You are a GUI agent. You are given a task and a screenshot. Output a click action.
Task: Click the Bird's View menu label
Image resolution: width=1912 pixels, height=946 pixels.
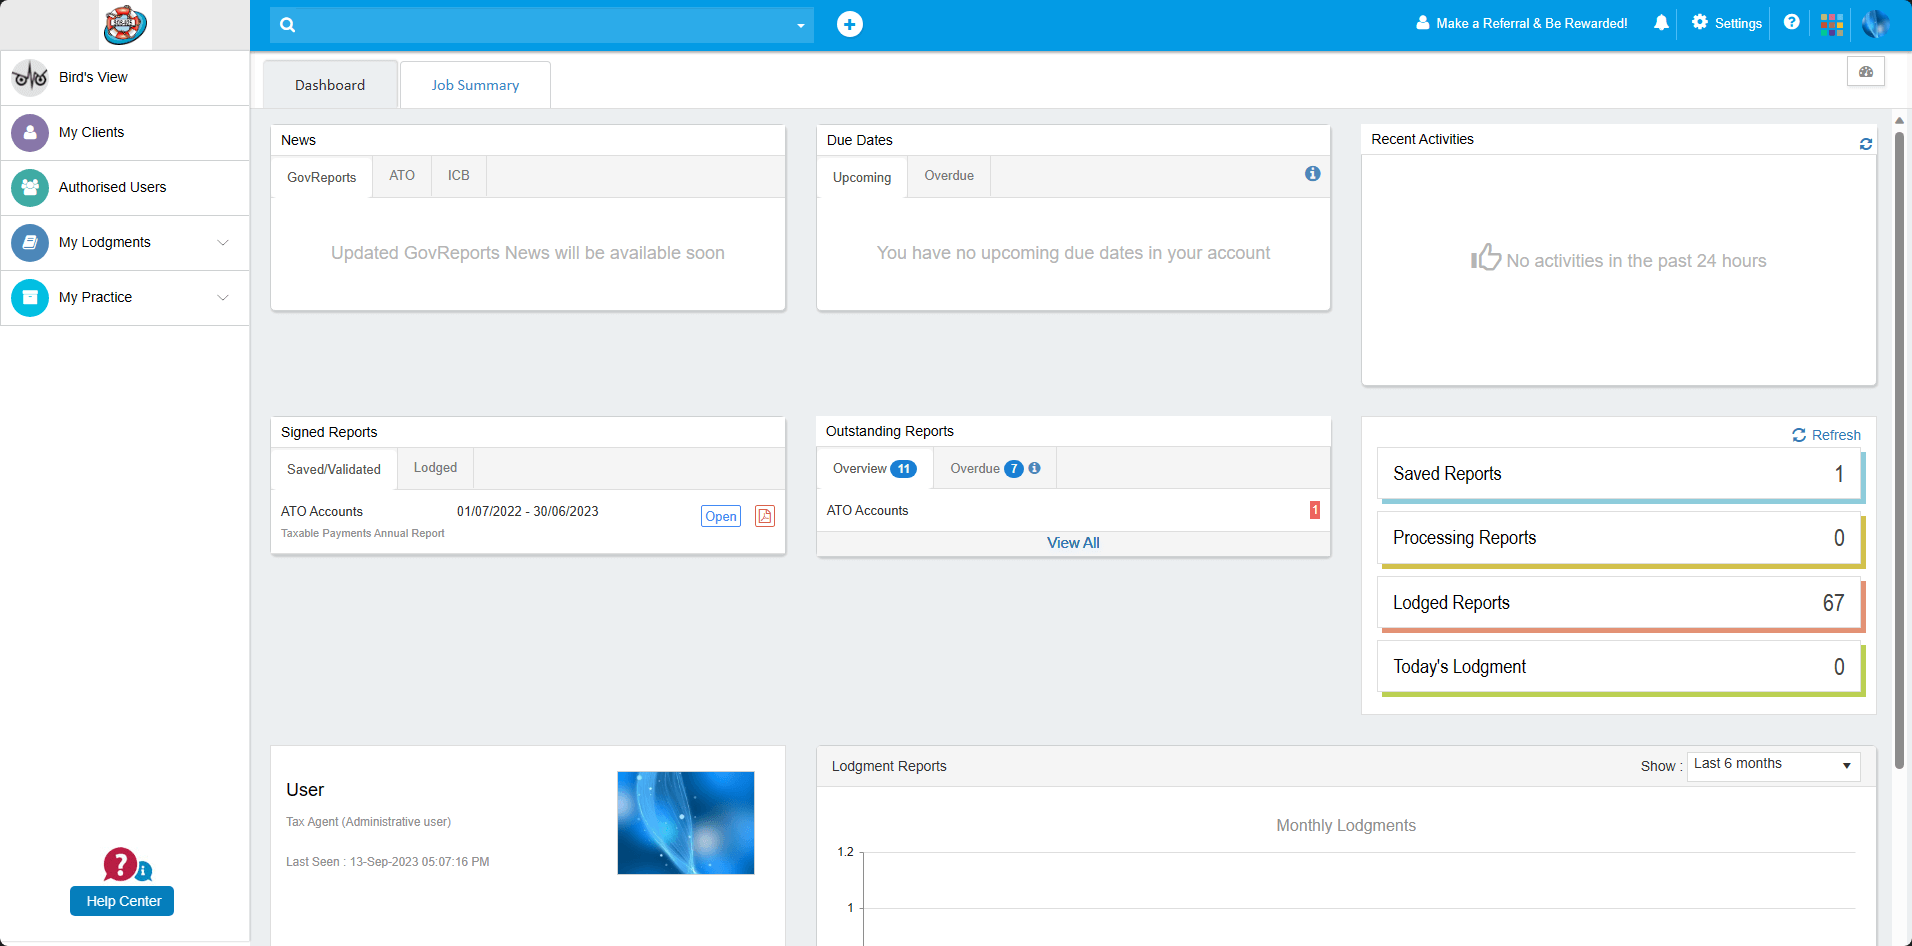[93, 77]
